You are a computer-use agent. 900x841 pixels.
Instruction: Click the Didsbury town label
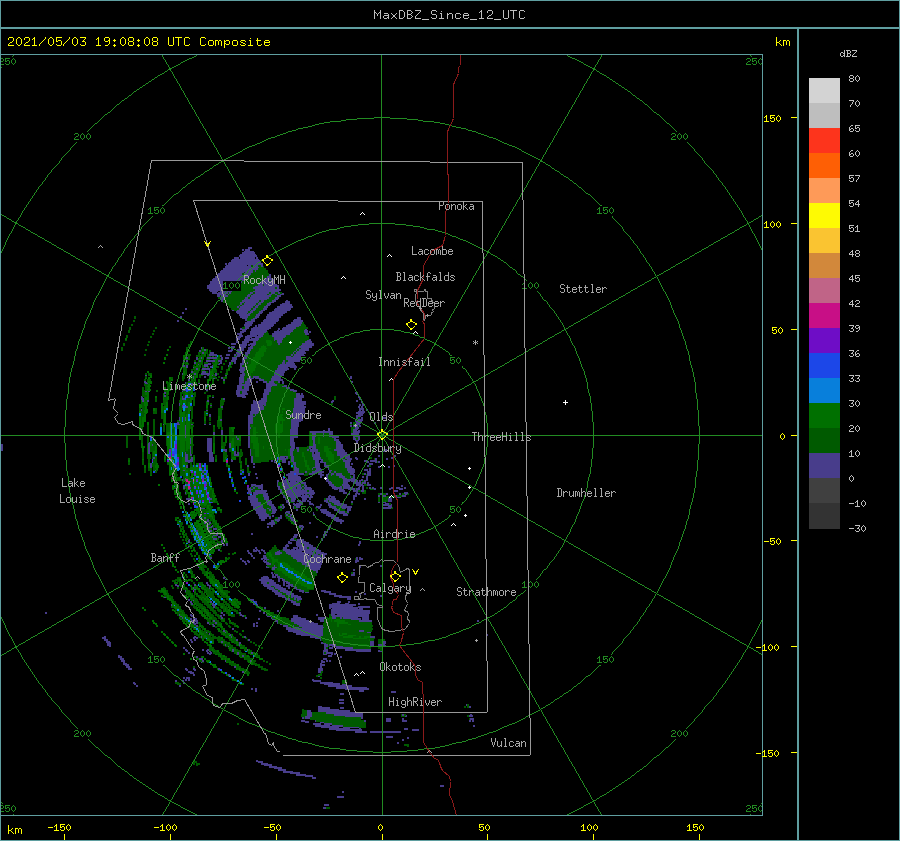pyautogui.click(x=377, y=448)
